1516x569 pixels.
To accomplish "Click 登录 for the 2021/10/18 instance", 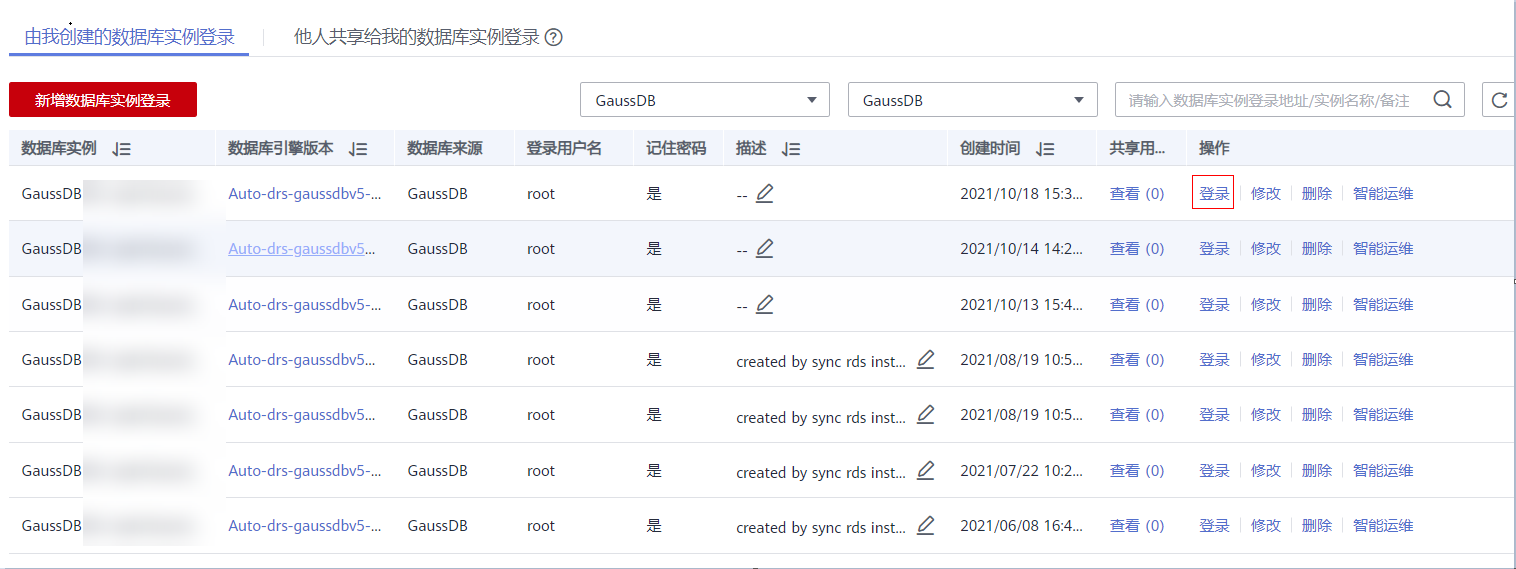I will [x=1213, y=194].
